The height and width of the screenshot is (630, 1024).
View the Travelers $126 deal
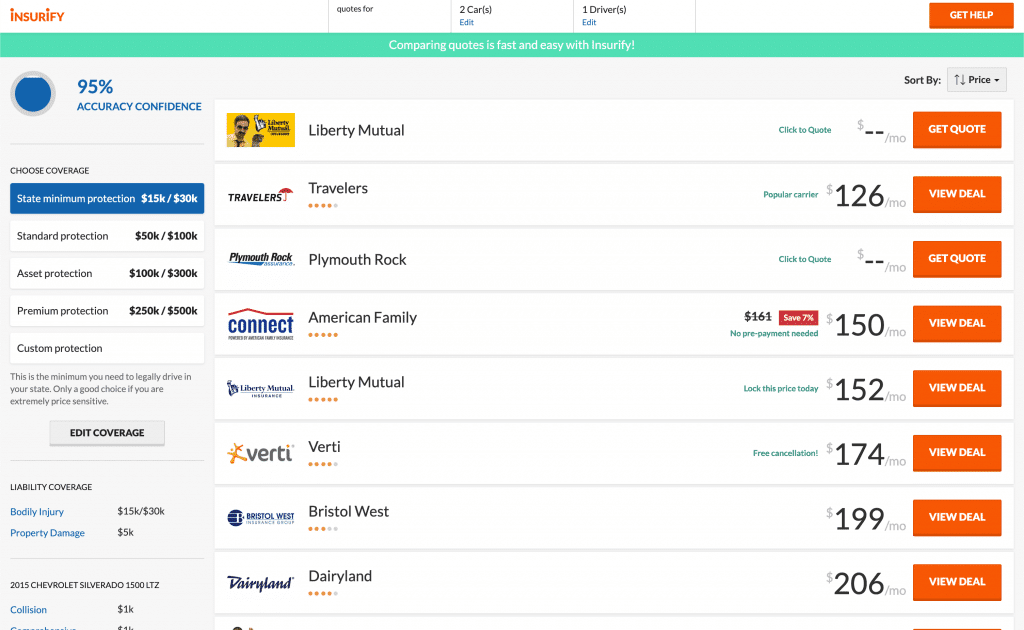[957, 194]
